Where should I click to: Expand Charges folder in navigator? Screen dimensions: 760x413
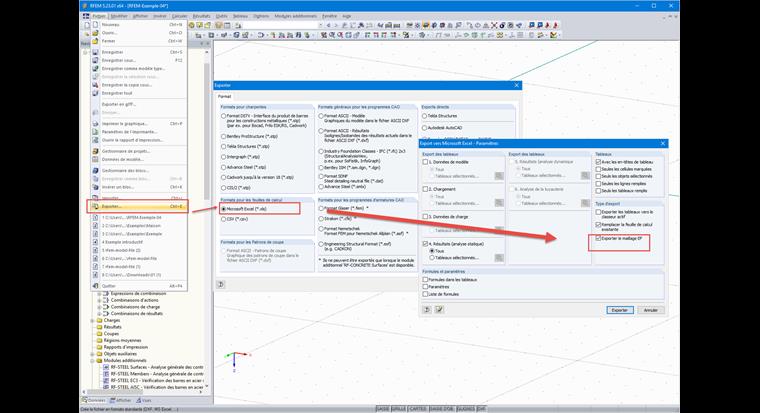coord(93,320)
